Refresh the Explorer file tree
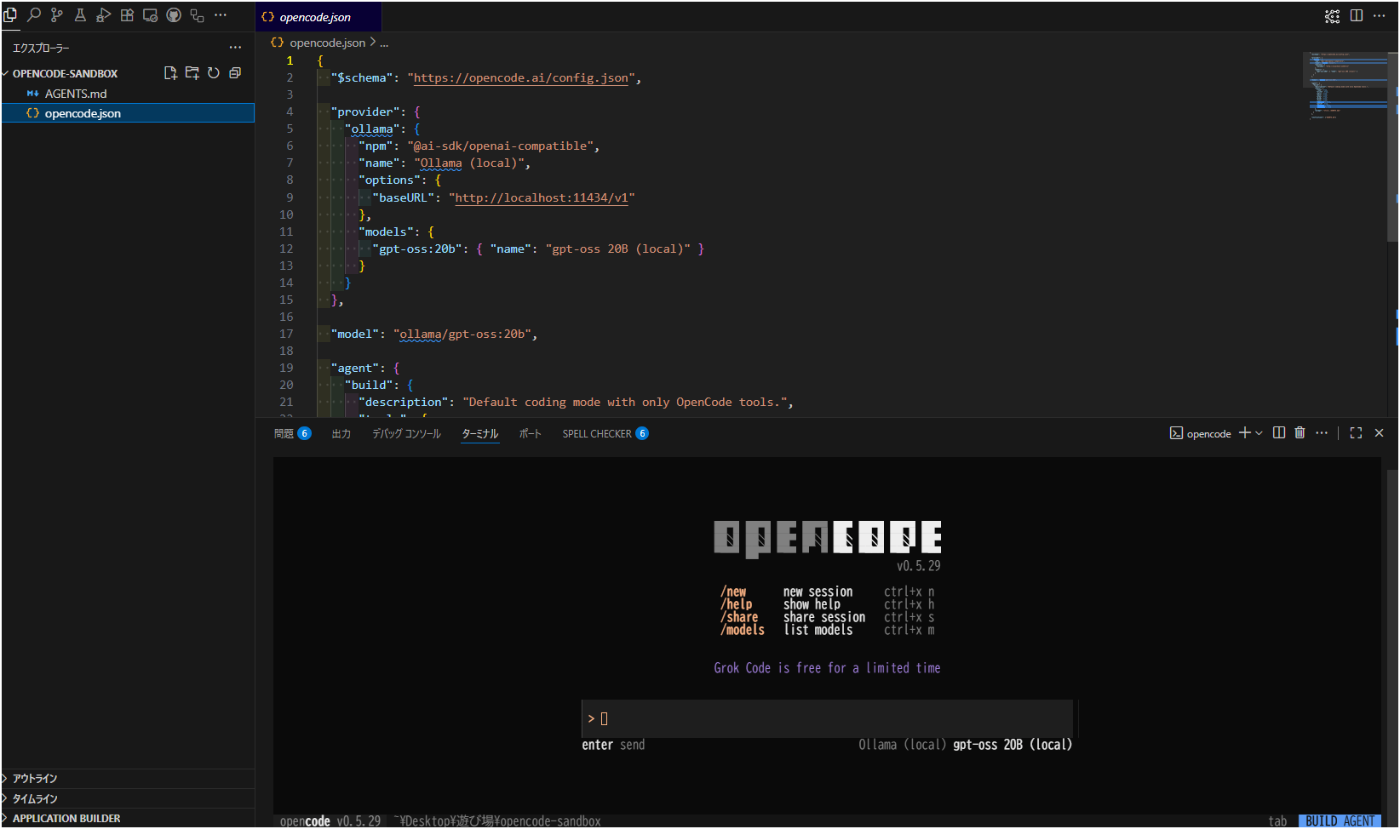This screenshot has width=1400, height=829. 213,73
